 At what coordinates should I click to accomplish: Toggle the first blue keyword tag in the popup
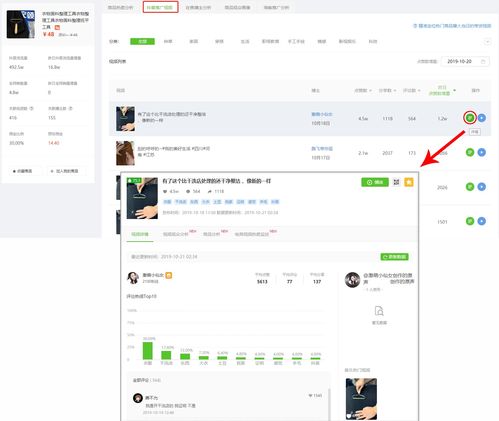click(x=167, y=202)
